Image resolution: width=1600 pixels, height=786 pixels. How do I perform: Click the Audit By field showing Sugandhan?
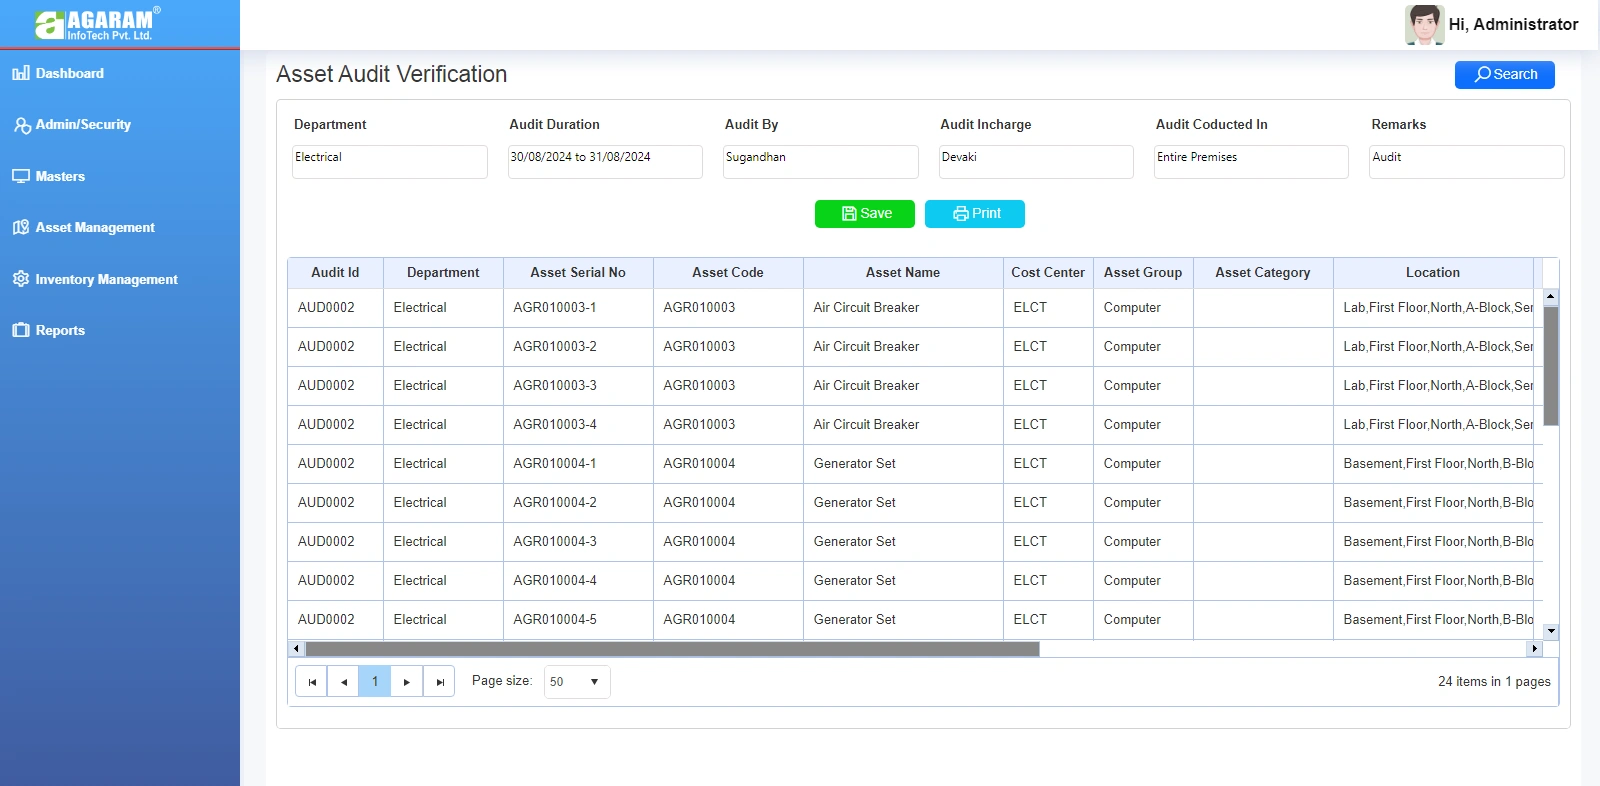pos(821,162)
